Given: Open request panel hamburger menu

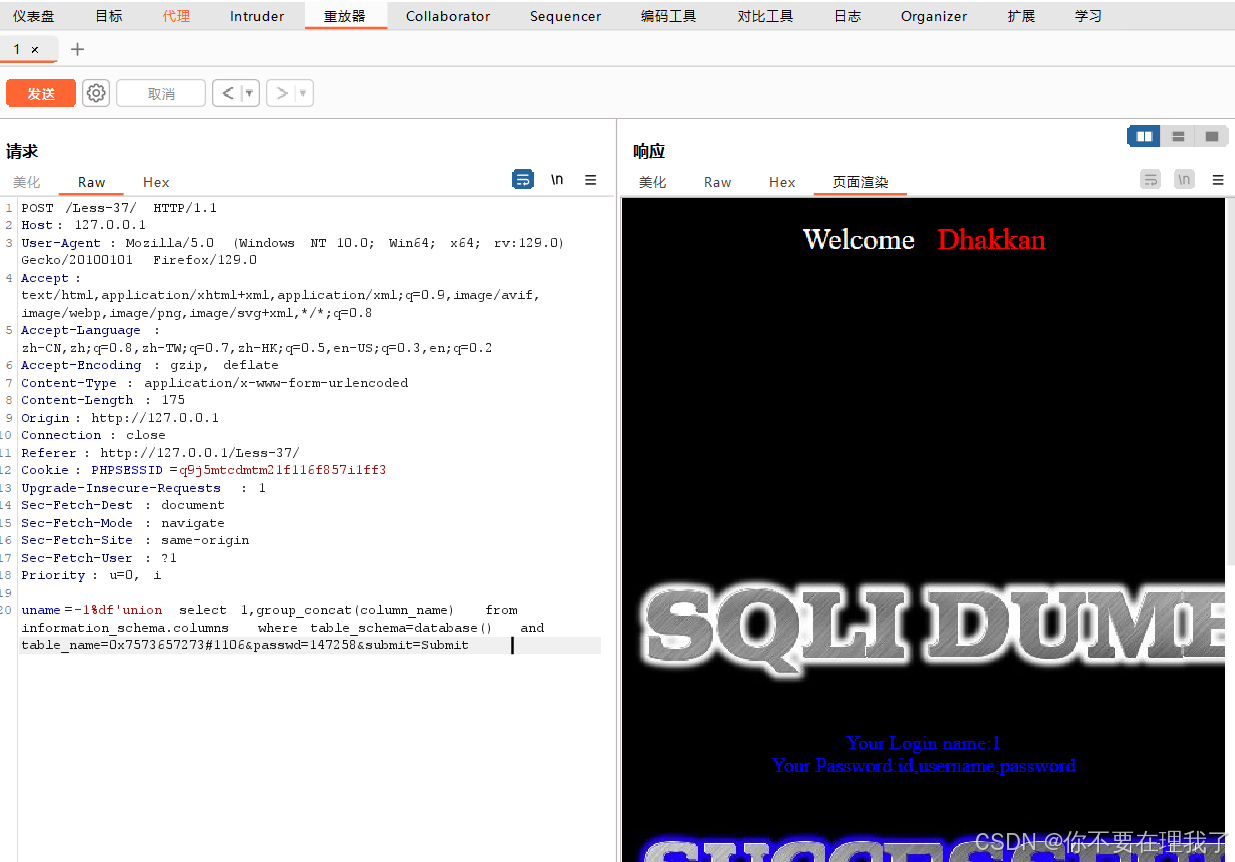Looking at the screenshot, I should (591, 179).
